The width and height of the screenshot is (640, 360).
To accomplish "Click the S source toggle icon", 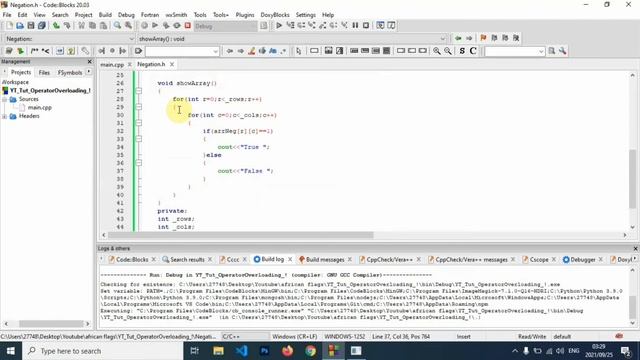I will (462, 51).
